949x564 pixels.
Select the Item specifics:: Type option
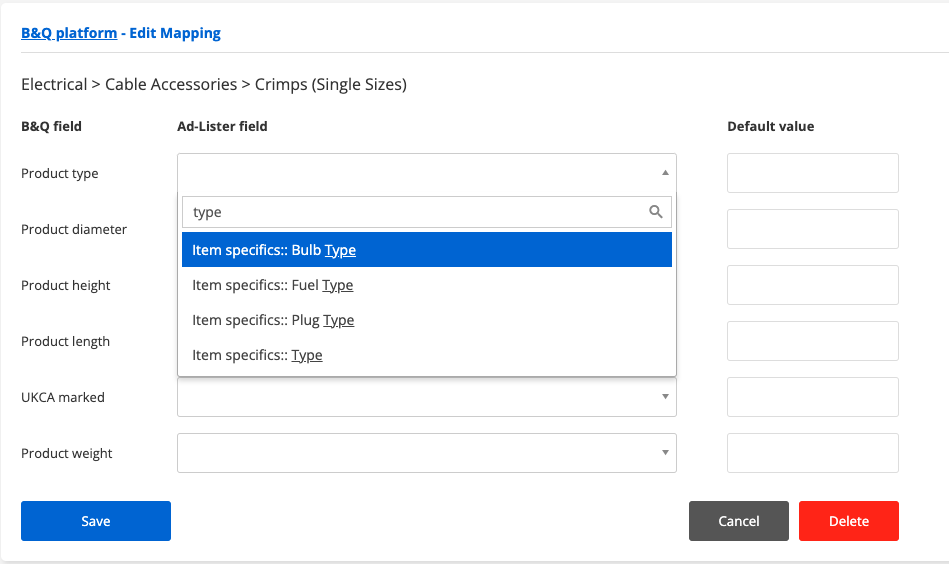click(427, 355)
